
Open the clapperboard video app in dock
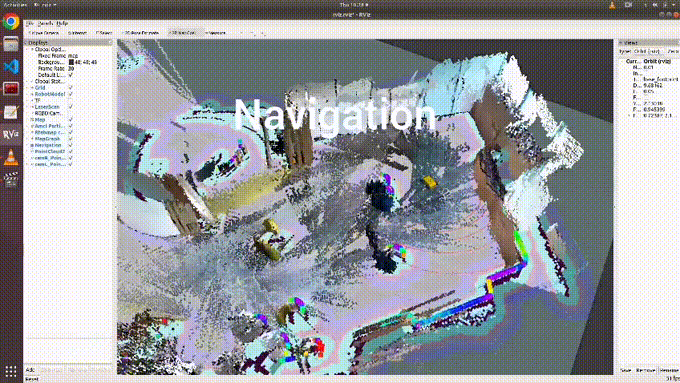11,180
